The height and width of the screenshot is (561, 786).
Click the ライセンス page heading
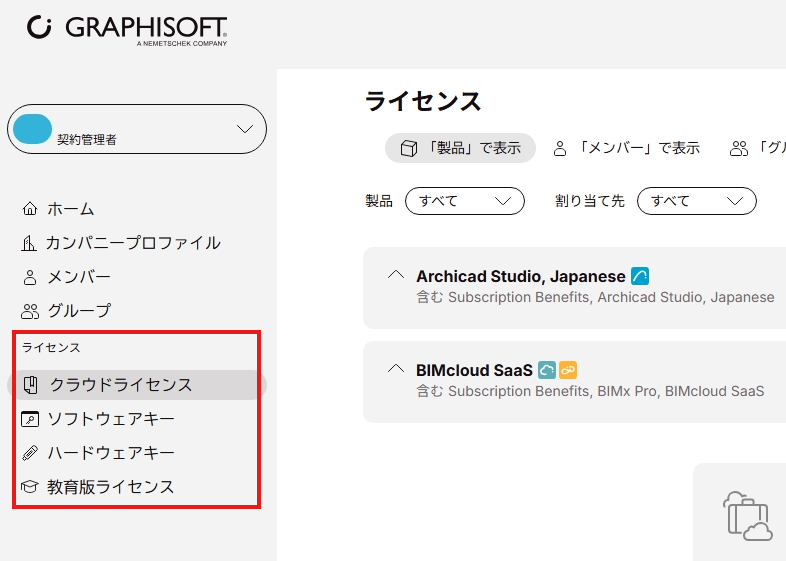423,101
